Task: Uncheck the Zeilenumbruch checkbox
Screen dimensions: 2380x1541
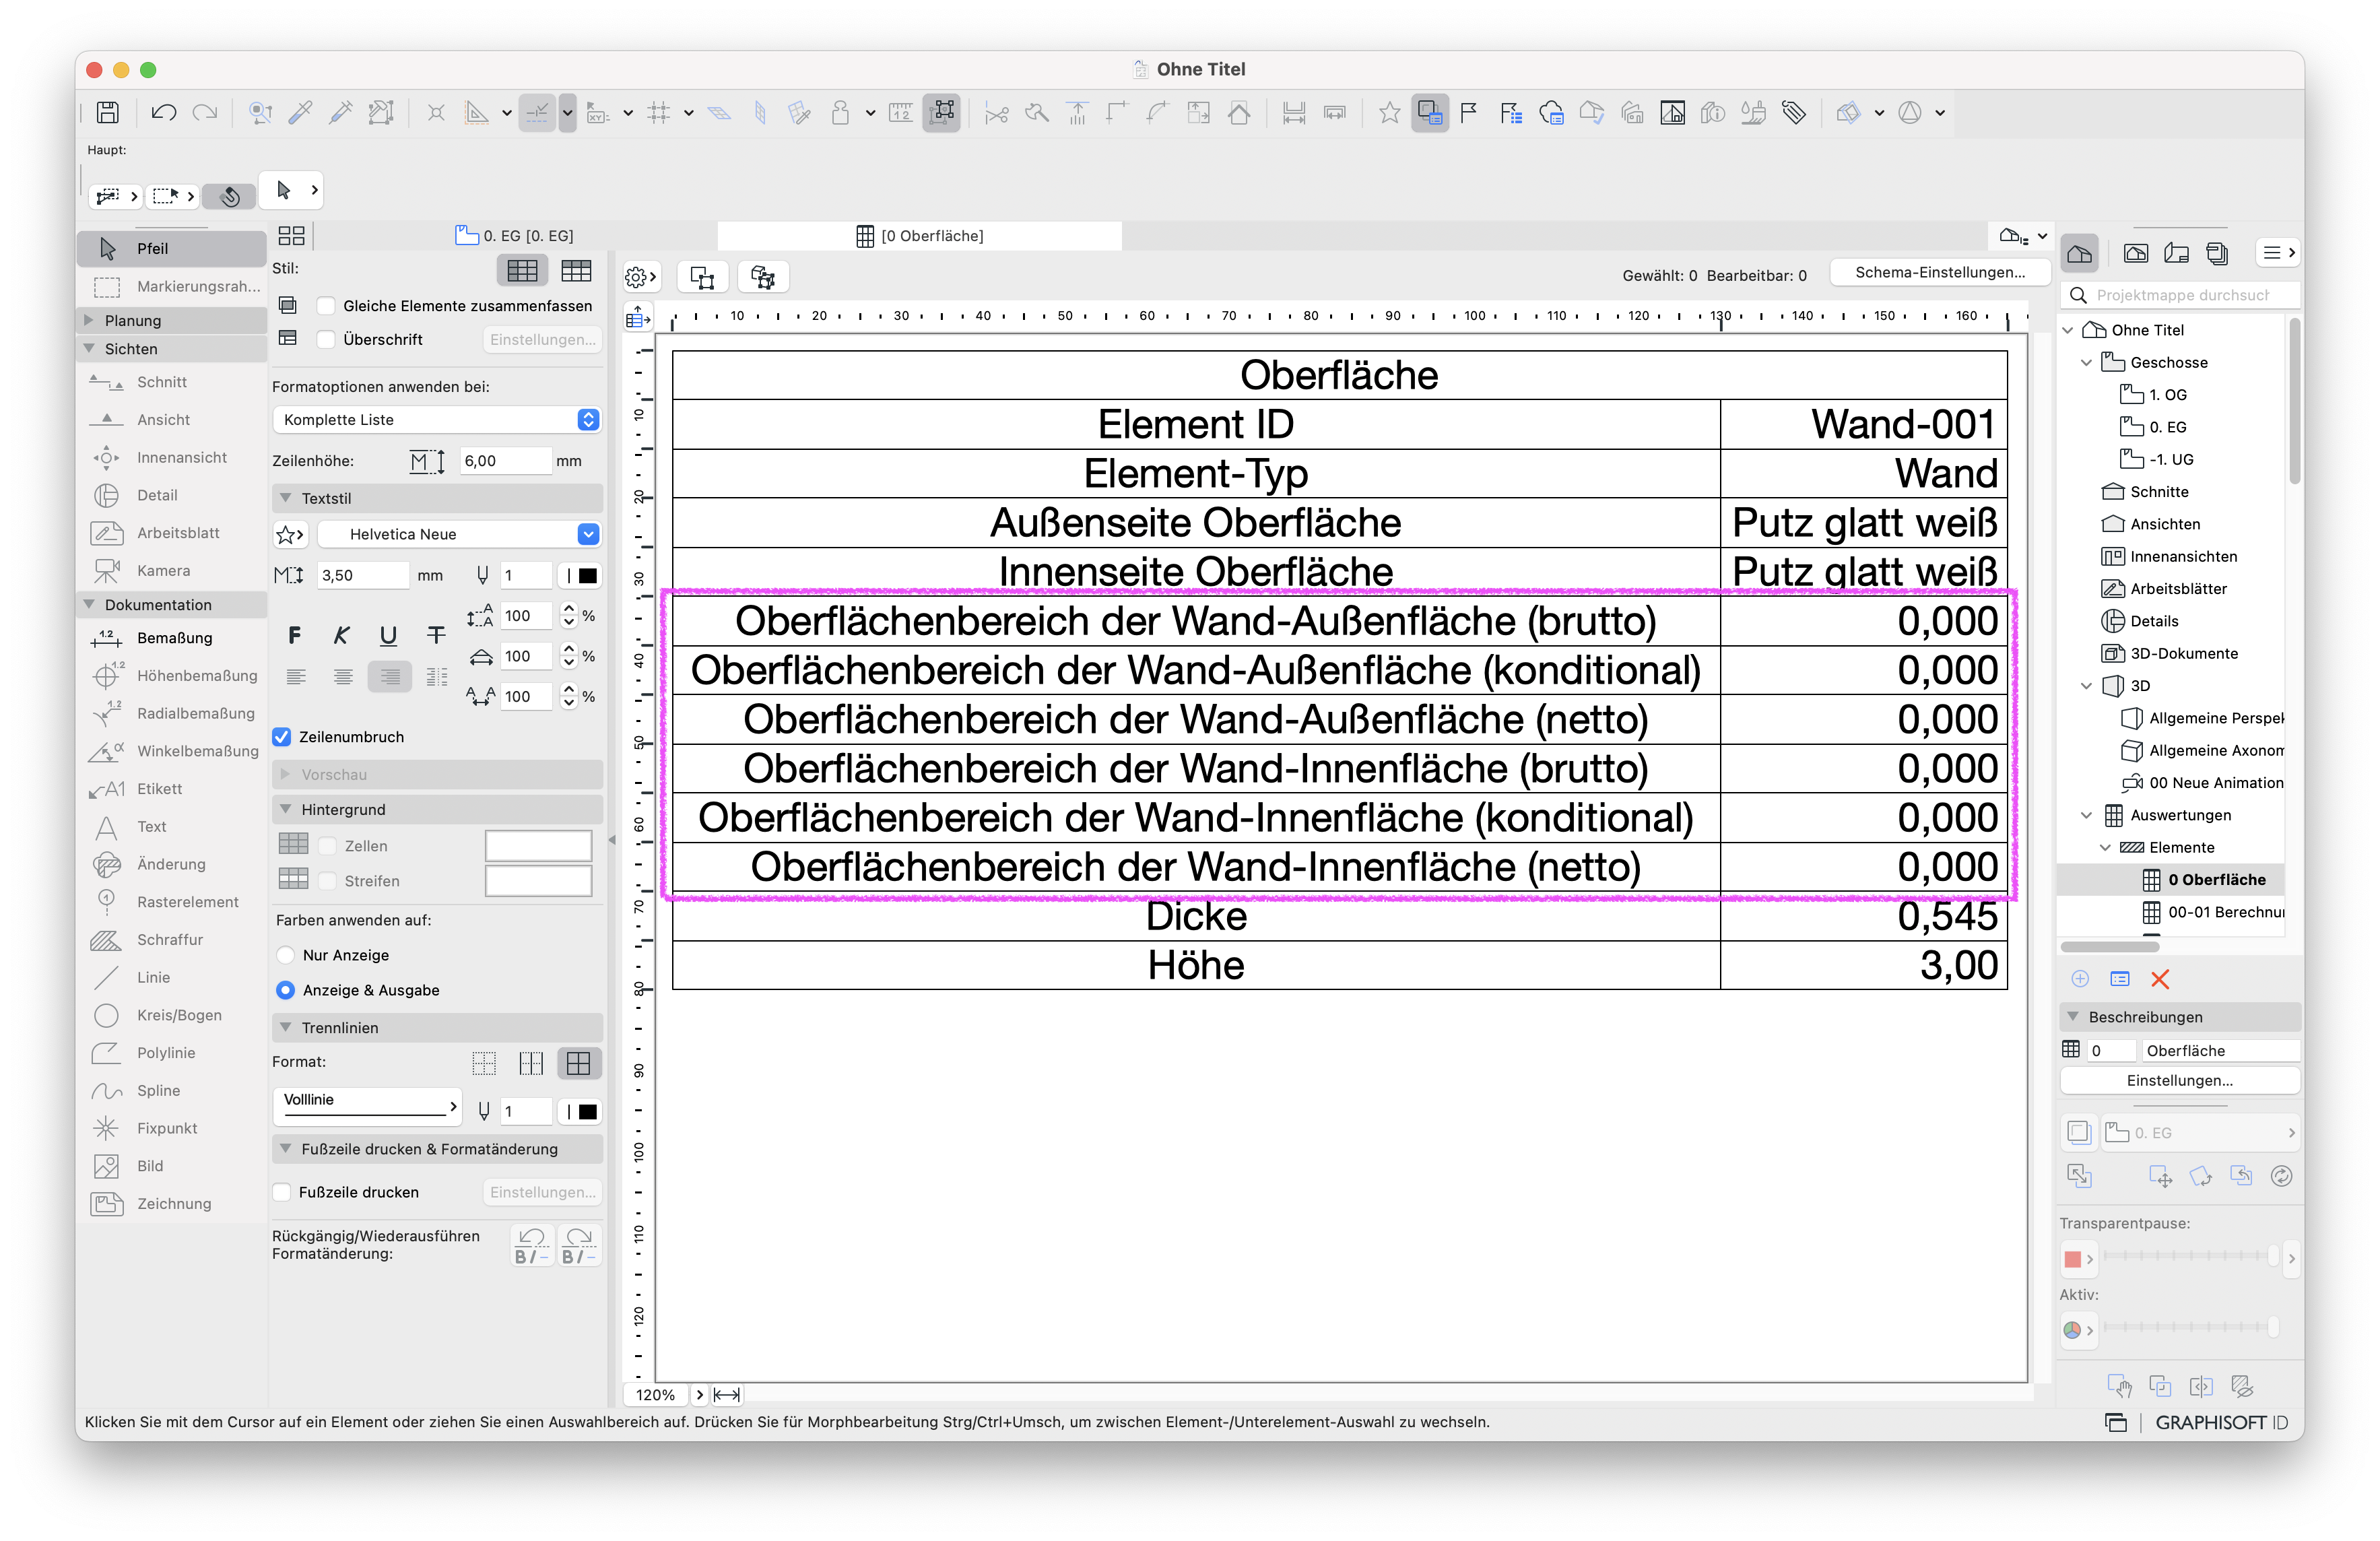Action: pos(282,737)
